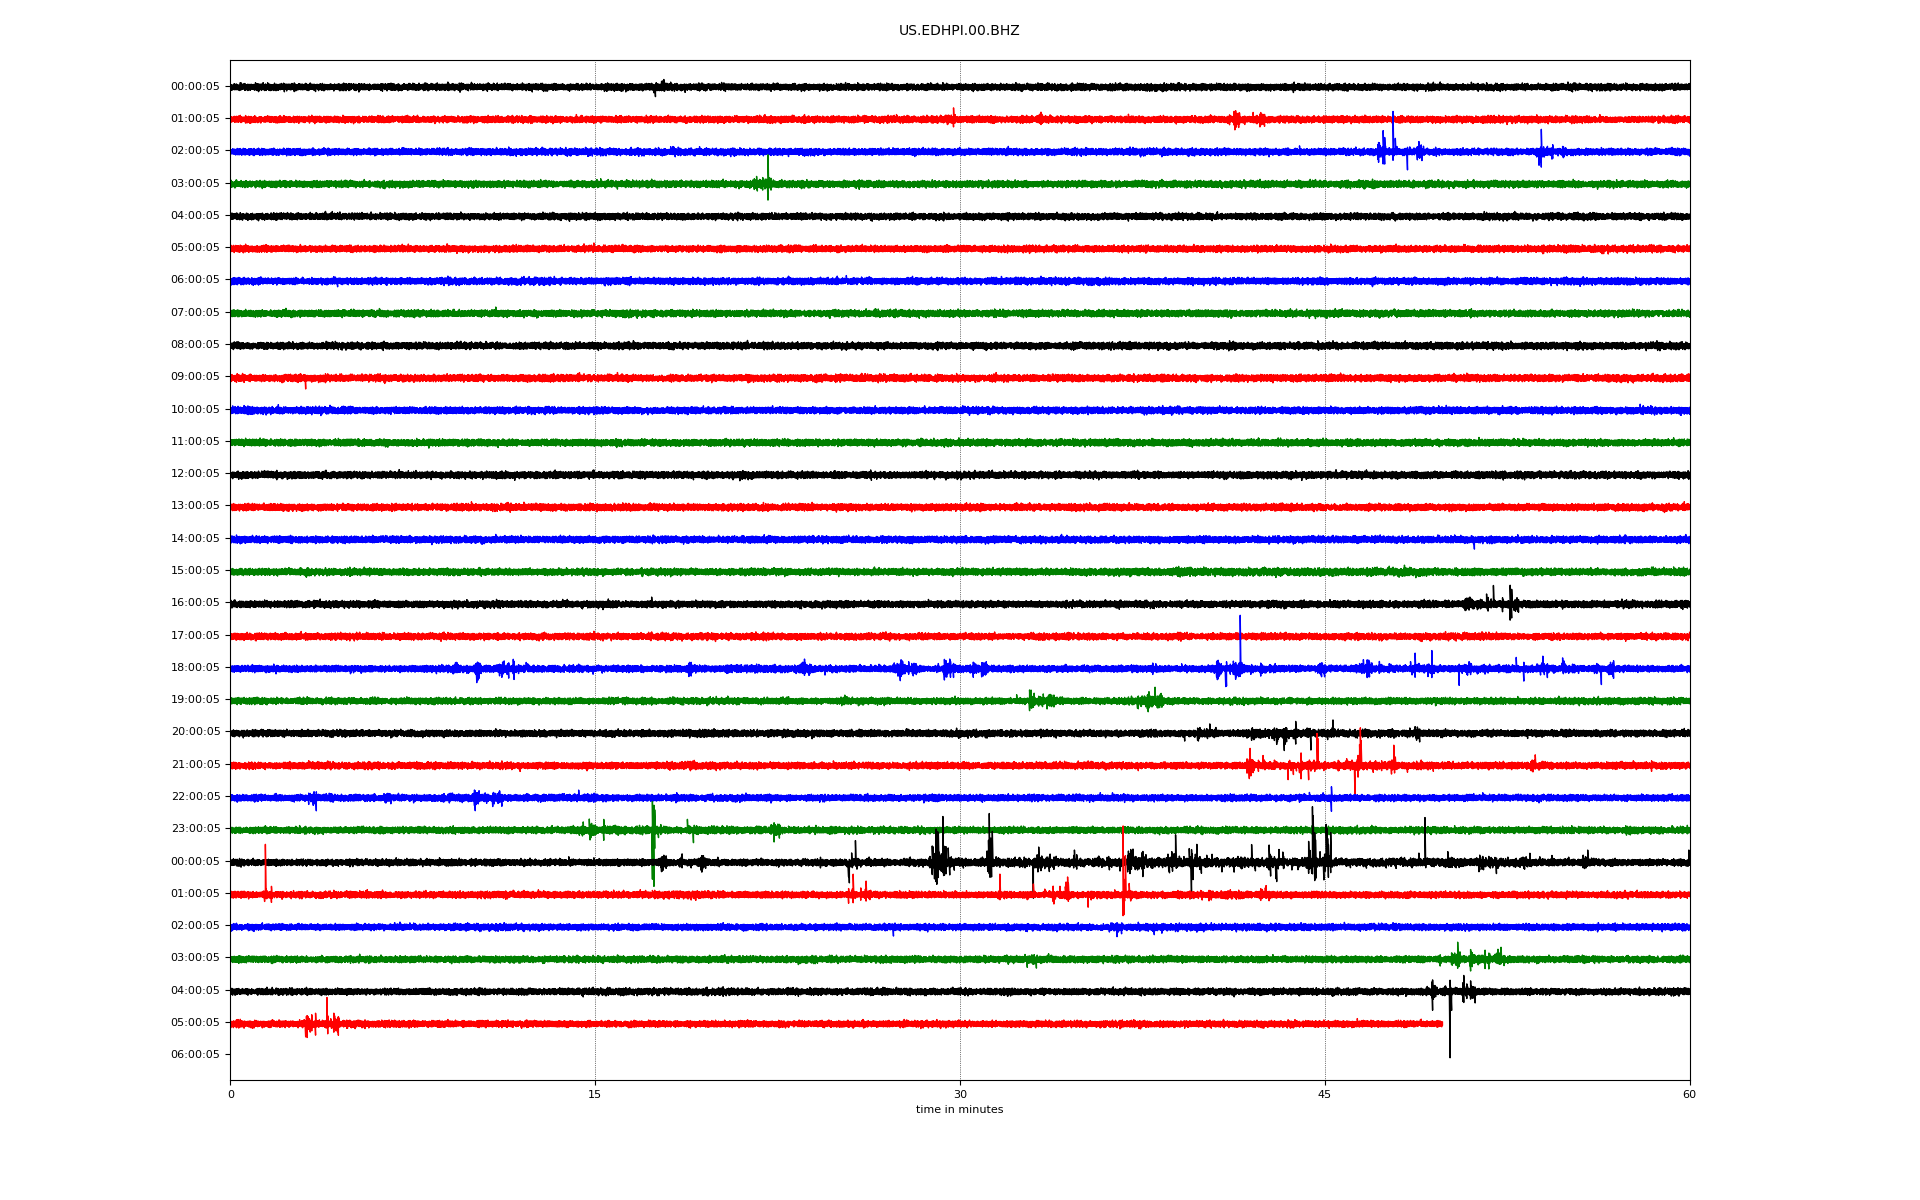Click the x-axis tick label 45
1920x1200 pixels.
1324,1094
